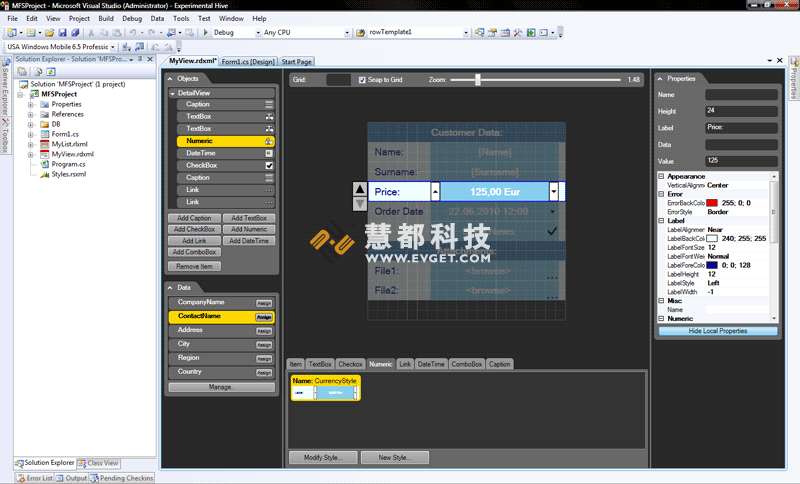Expand the References node in Solution Explorer
The width and height of the screenshot is (800, 484).
point(31,114)
